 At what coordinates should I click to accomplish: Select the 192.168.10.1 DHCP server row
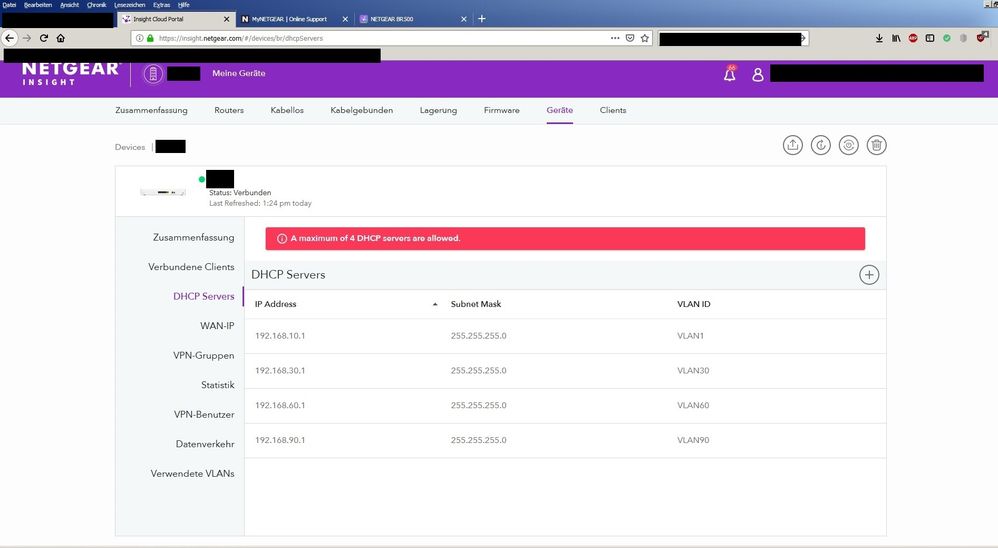click(x=565, y=336)
